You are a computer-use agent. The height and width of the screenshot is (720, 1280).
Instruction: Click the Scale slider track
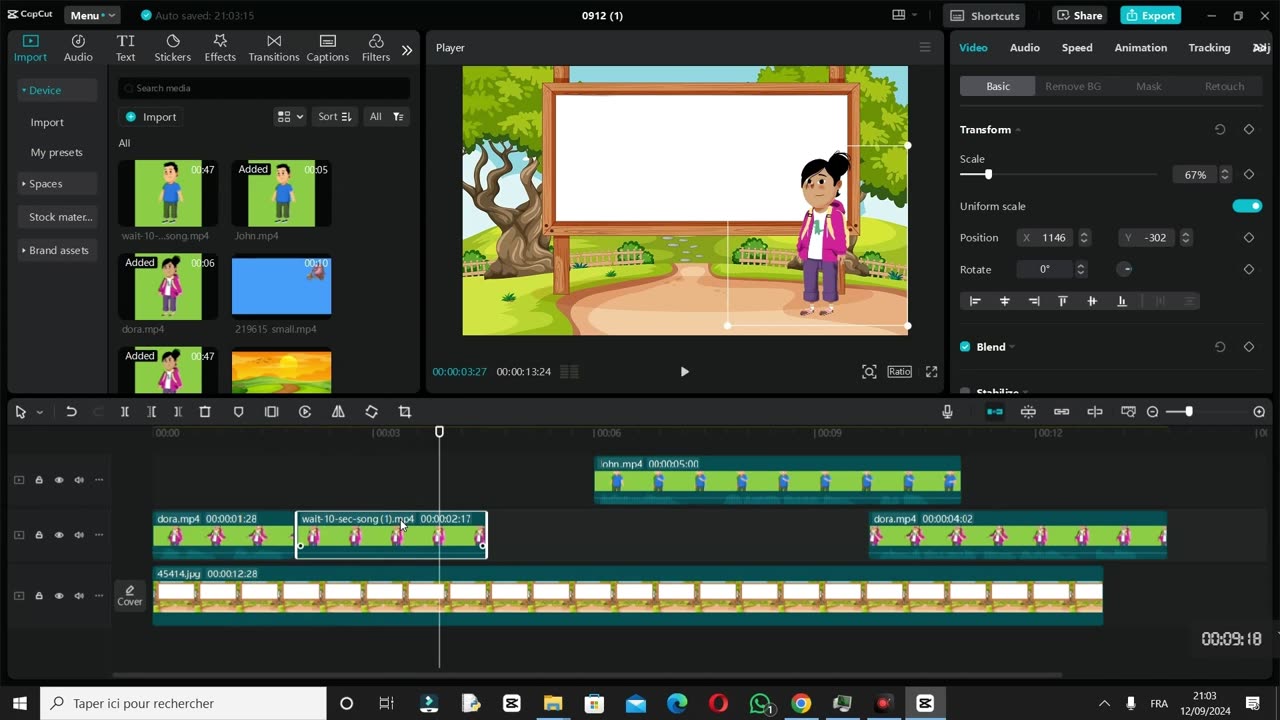coord(1059,174)
